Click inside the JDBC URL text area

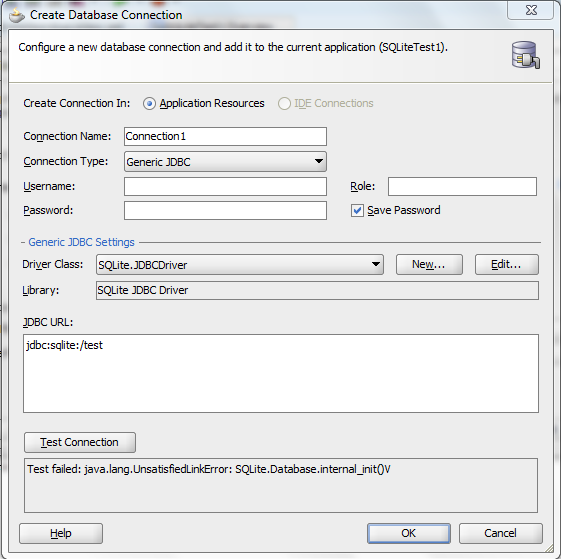click(x=281, y=373)
